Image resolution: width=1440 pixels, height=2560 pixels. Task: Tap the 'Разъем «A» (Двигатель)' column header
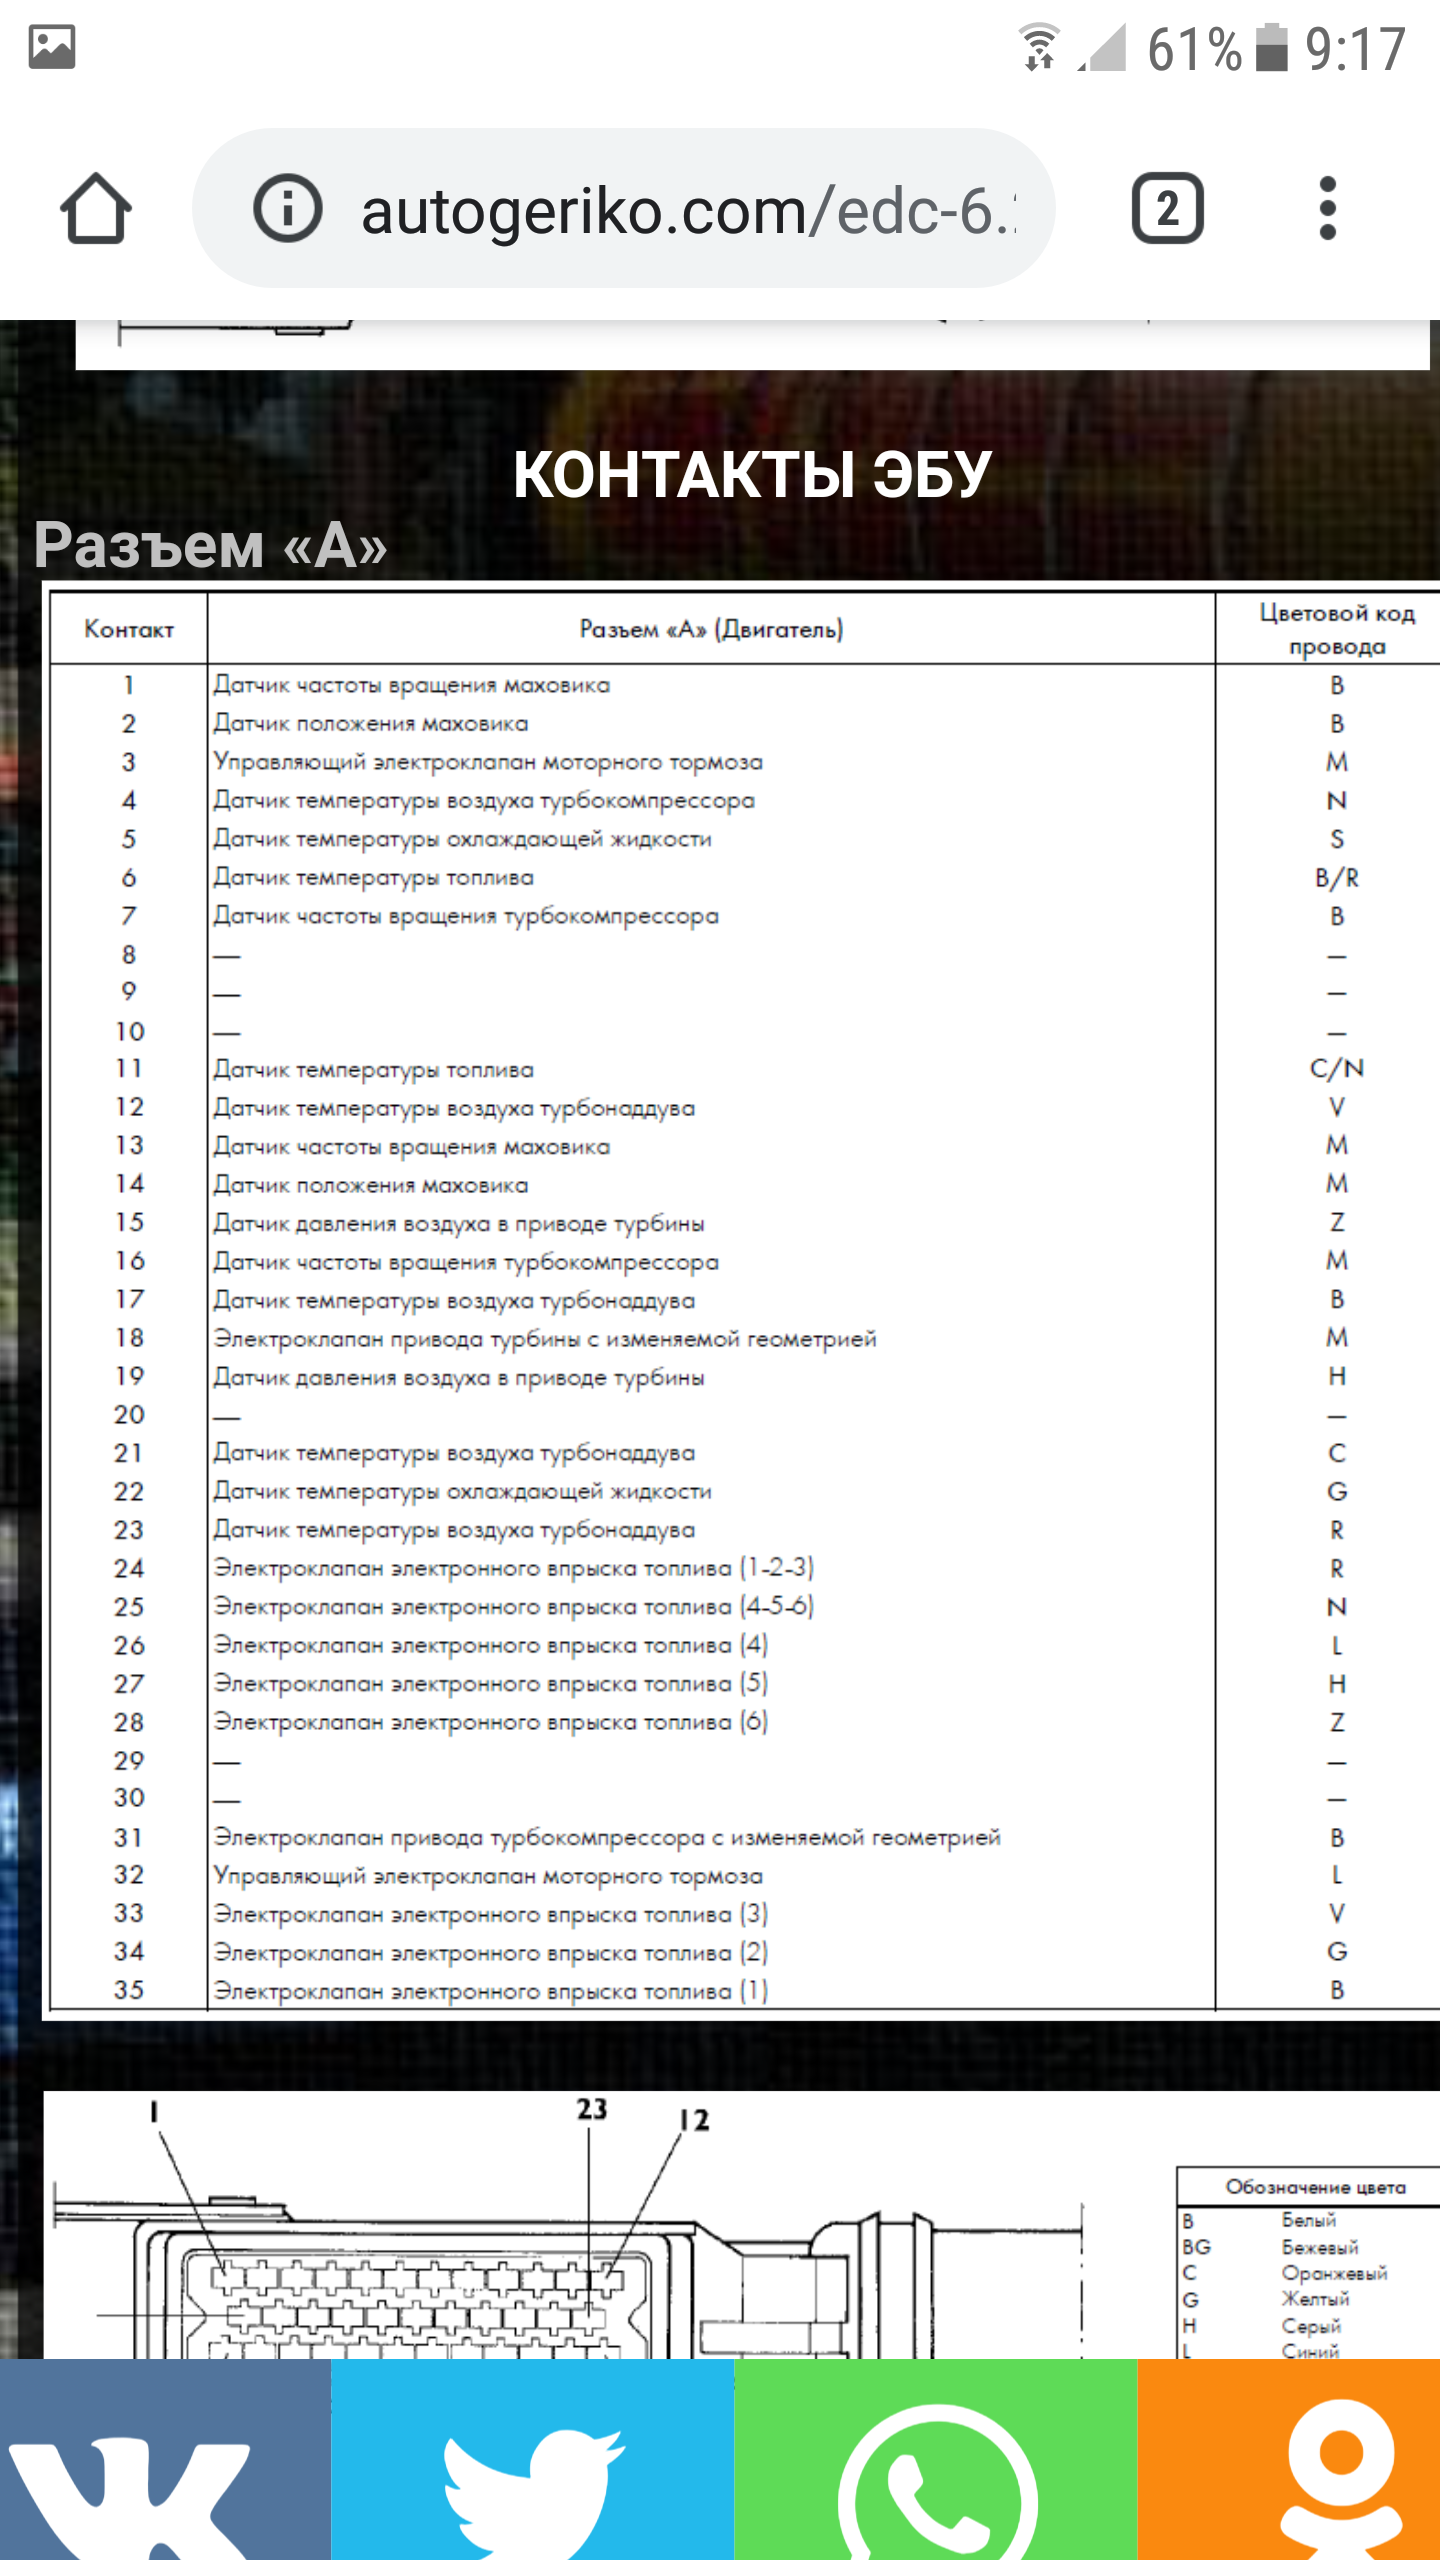click(x=711, y=629)
